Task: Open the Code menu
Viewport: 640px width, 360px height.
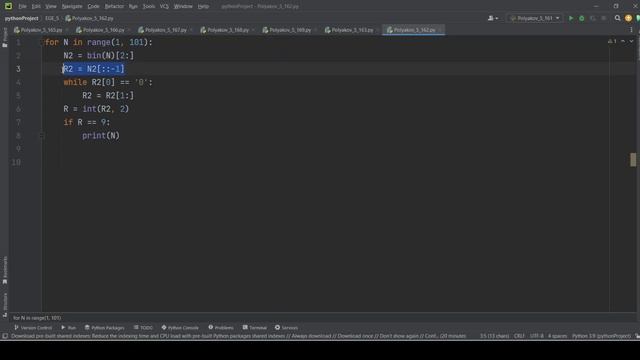Action: [x=93, y=6]
